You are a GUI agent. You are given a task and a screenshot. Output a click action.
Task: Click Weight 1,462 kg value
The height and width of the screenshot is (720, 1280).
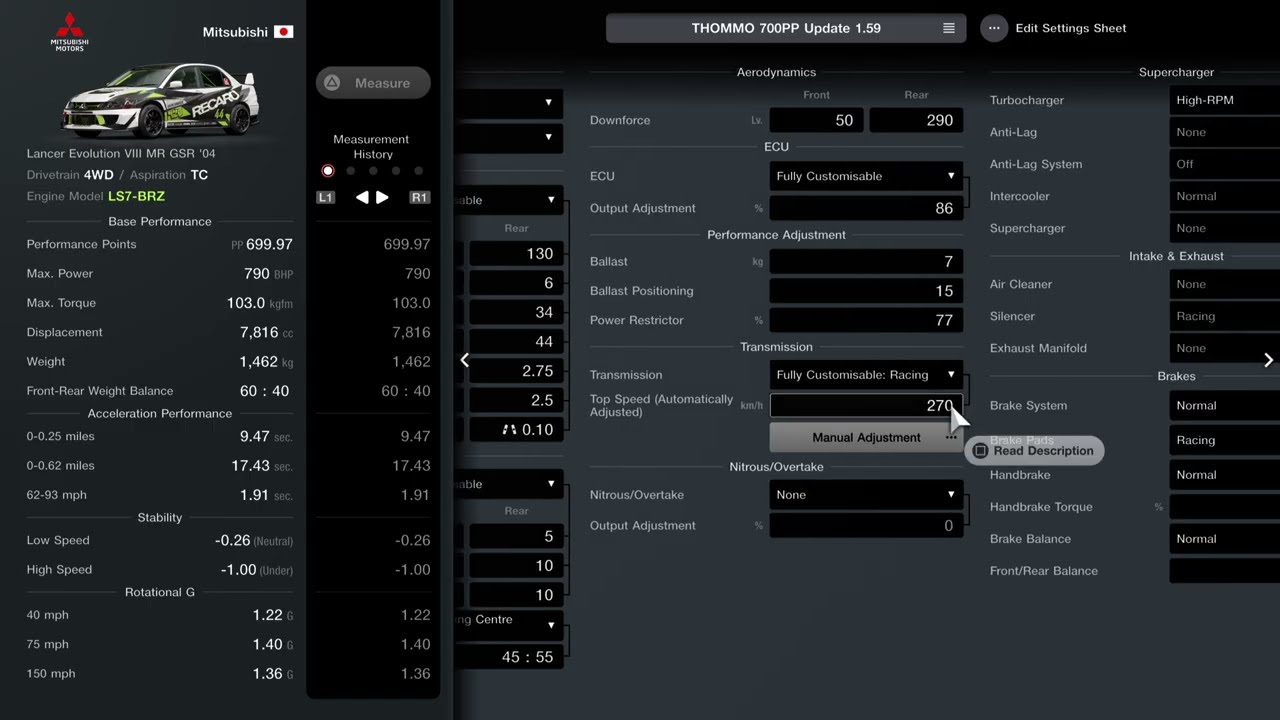[x=266, y=361]
